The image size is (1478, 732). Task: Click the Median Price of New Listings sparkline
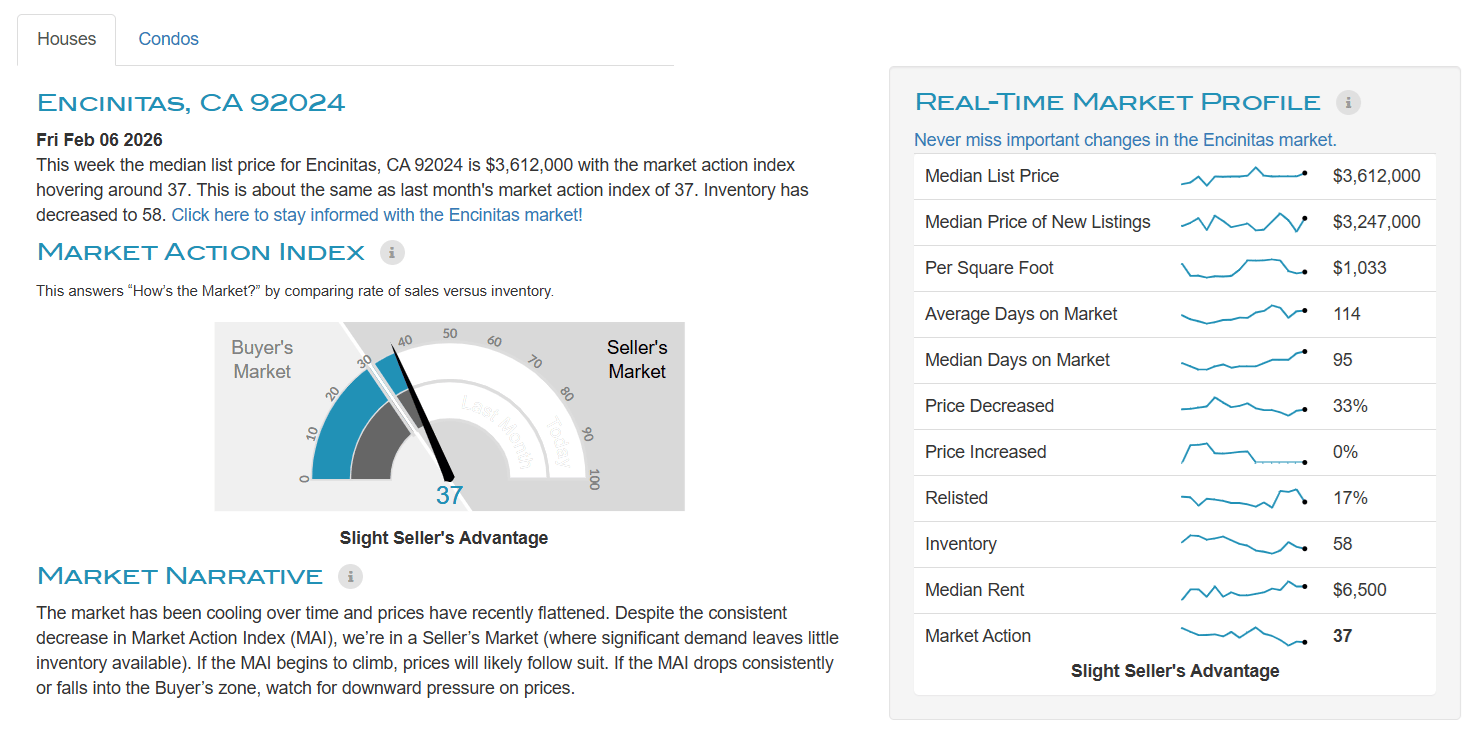point(1244,222)
